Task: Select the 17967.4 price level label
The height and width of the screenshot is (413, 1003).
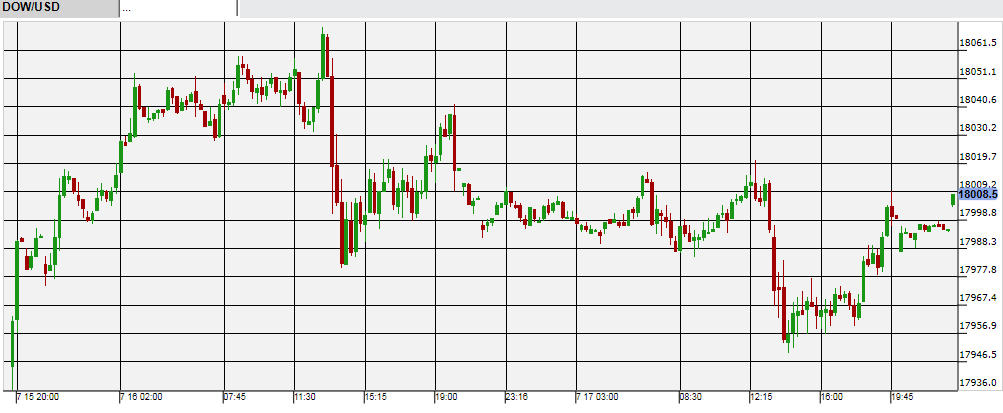Action: [x=978, y=298]
